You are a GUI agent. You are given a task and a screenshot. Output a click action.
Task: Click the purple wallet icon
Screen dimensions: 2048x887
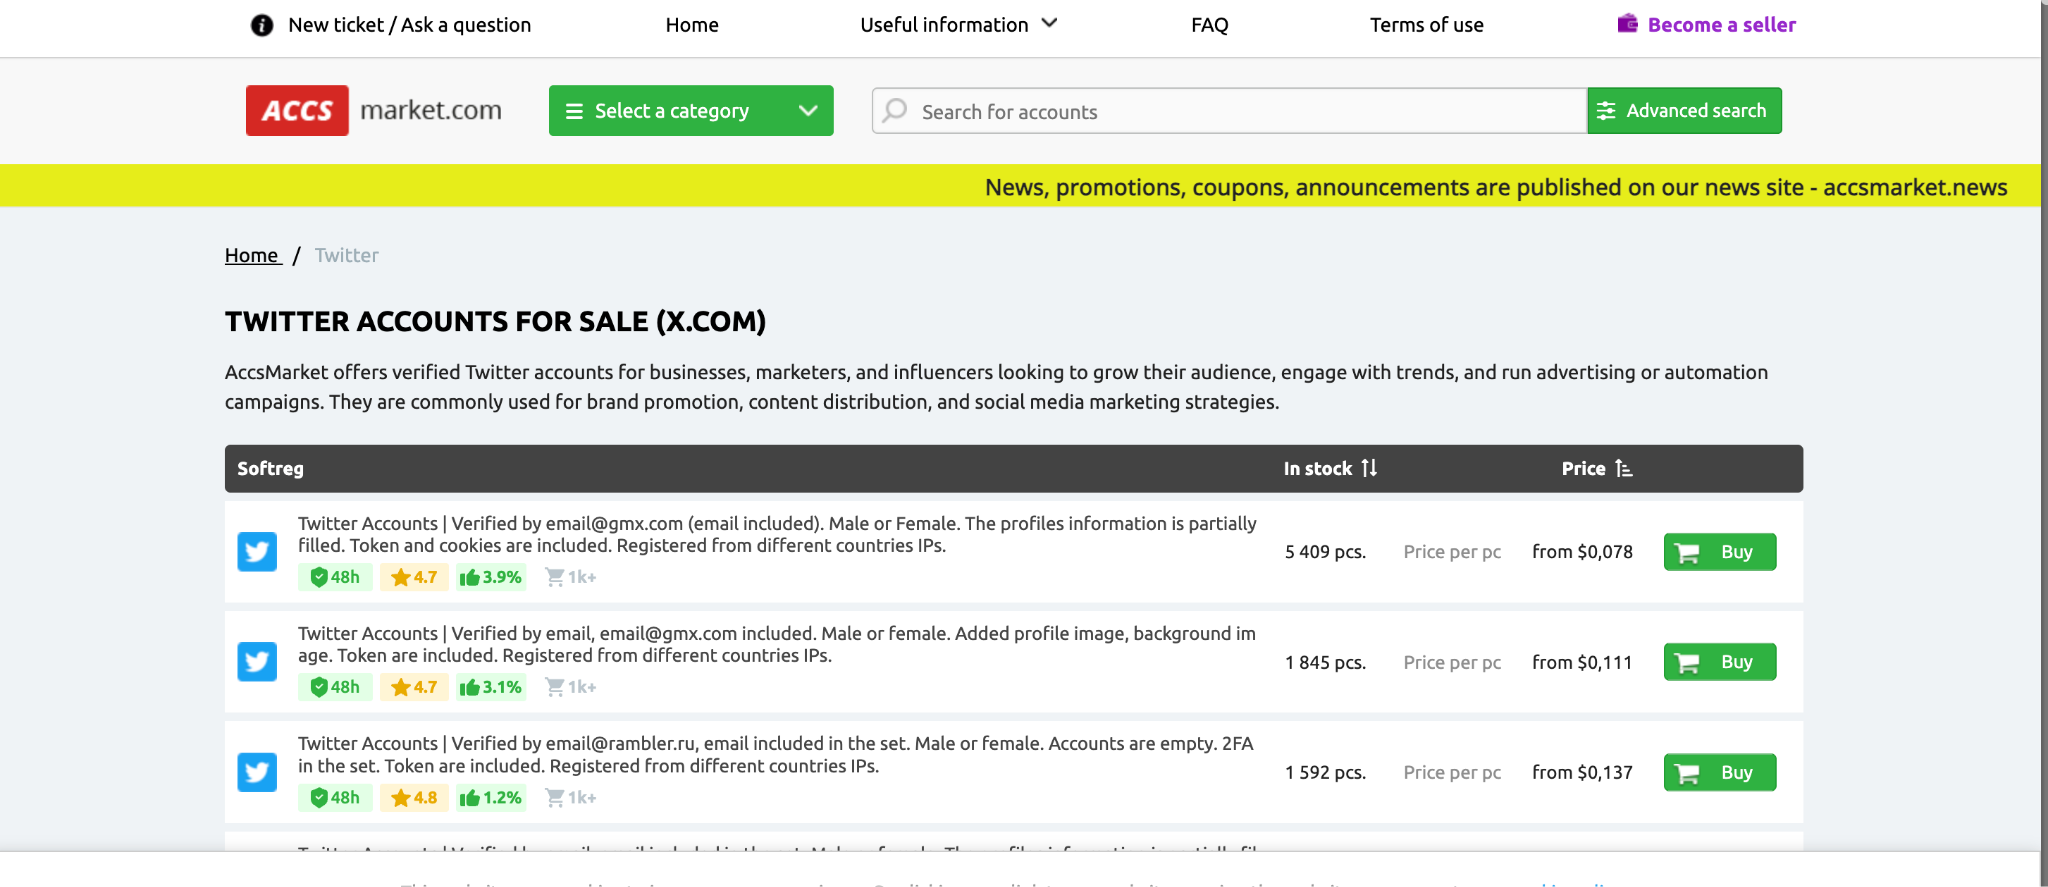coord(1628,23)
